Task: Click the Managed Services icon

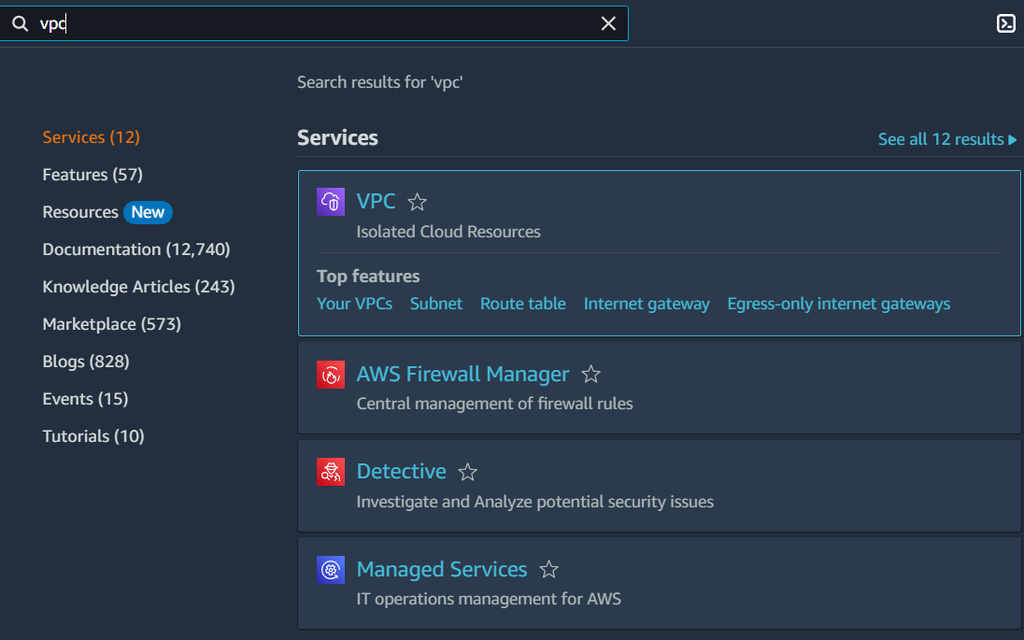Action: 331,570
